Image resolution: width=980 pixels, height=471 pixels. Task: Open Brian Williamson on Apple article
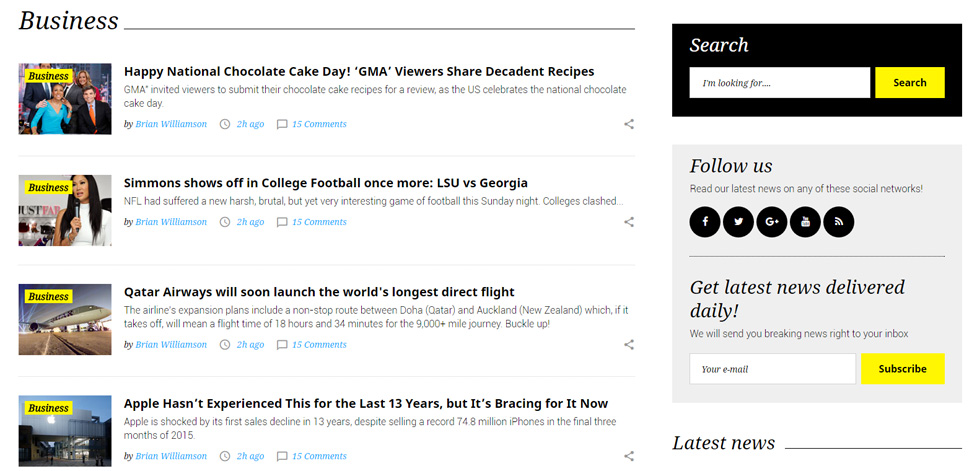point(171,456)
